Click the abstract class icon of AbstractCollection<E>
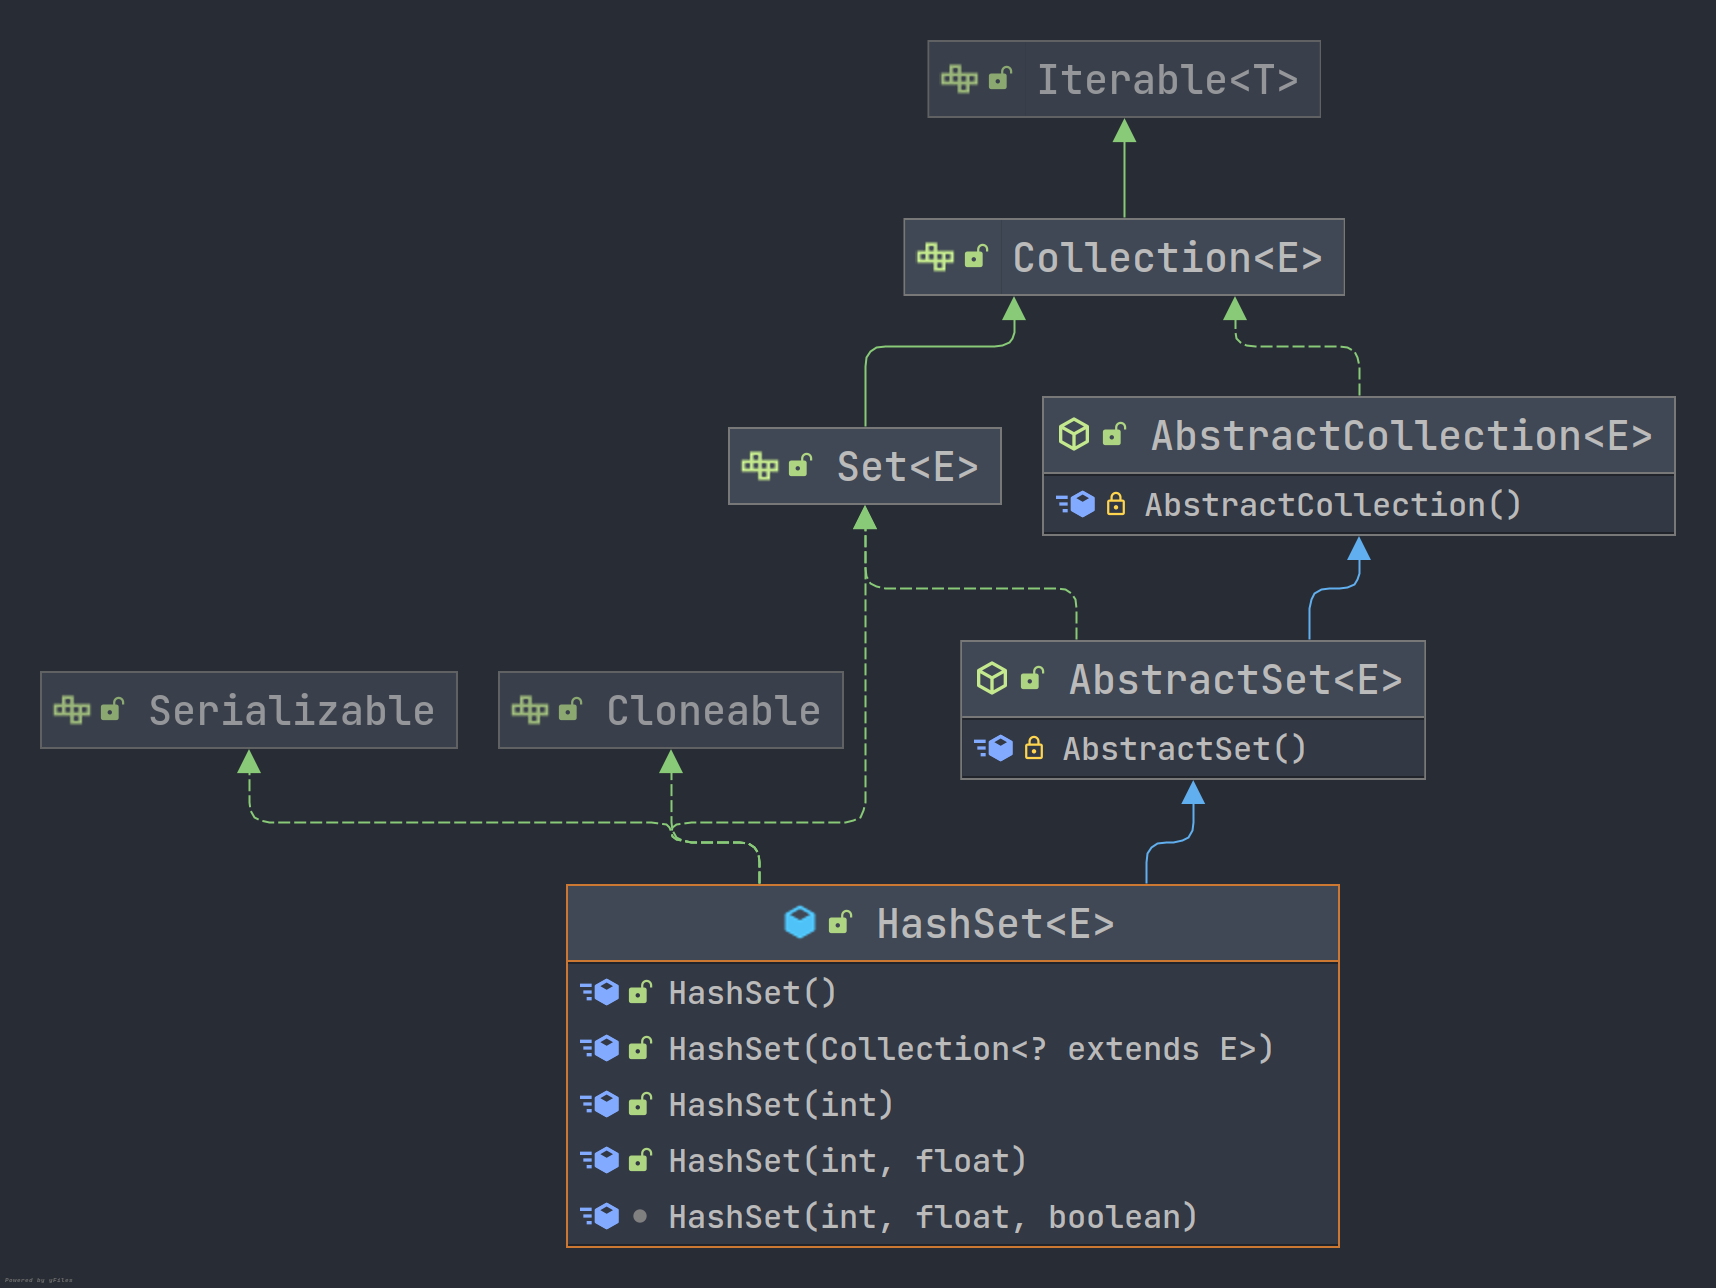Screen dimensions: 1716x1288 pyautogui.click(x=1074, y=434)
